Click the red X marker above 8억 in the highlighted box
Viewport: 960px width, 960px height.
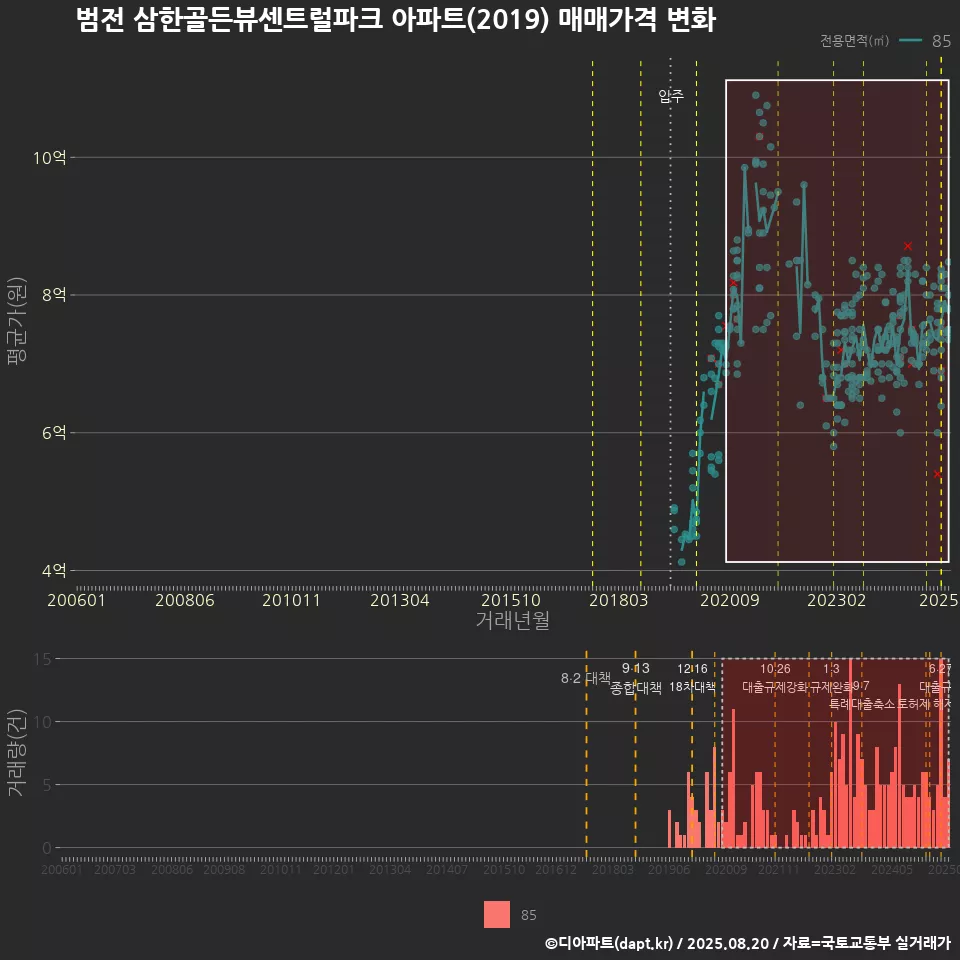point(907,246)
